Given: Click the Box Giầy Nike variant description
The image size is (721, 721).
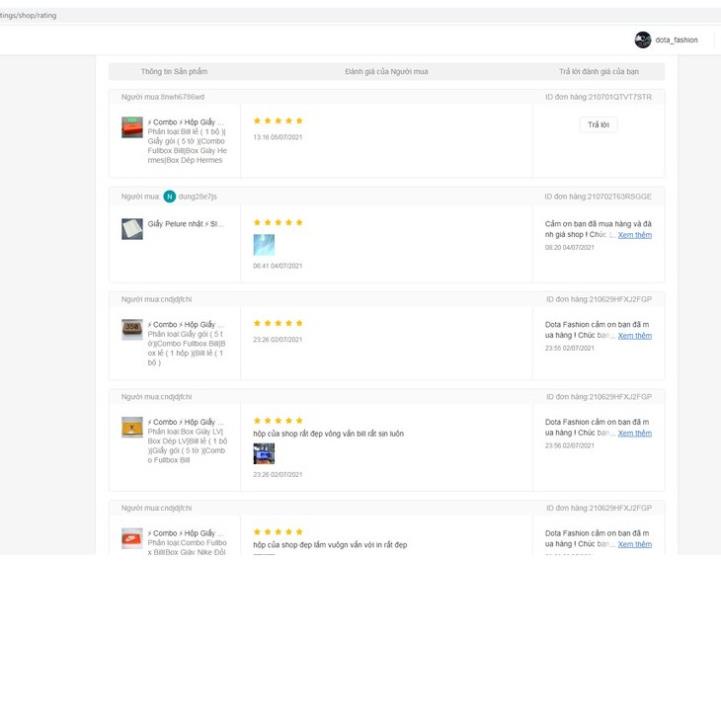Looking at the screenshot, I should pyautogui.click(x=187, y=547).
